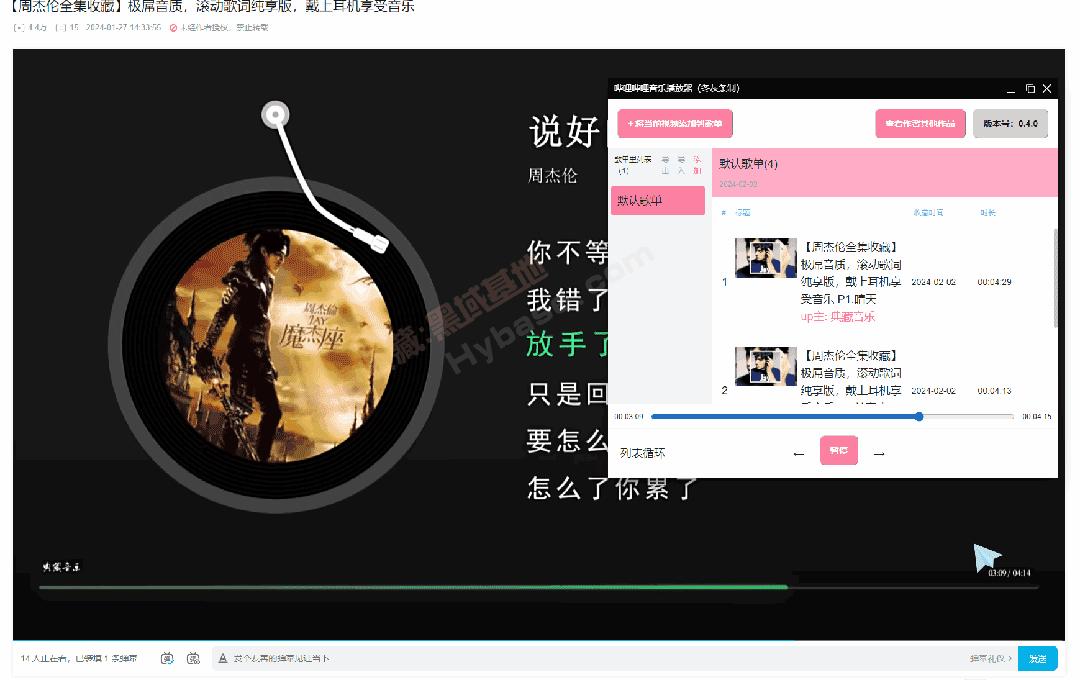Click the artist name 周杰伦 in video
The image size is (1080, 680).
point(552,176)
